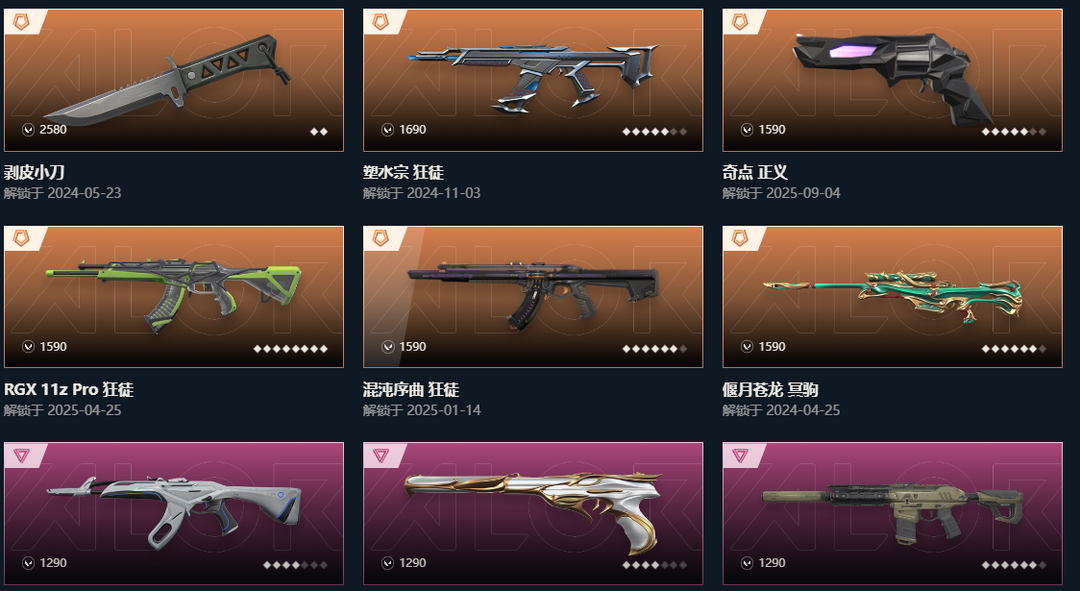Image resolution: width=1080 pixels, height=591 pixels.
Task: Click the upgrade level diamonds on RGX 11z Pro
Action: click(291, 349)
